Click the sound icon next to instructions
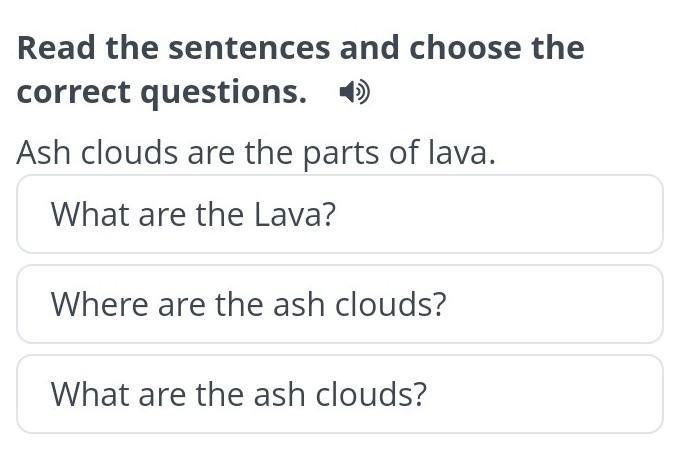Viewport: 700px width, 464px height. 354,92
